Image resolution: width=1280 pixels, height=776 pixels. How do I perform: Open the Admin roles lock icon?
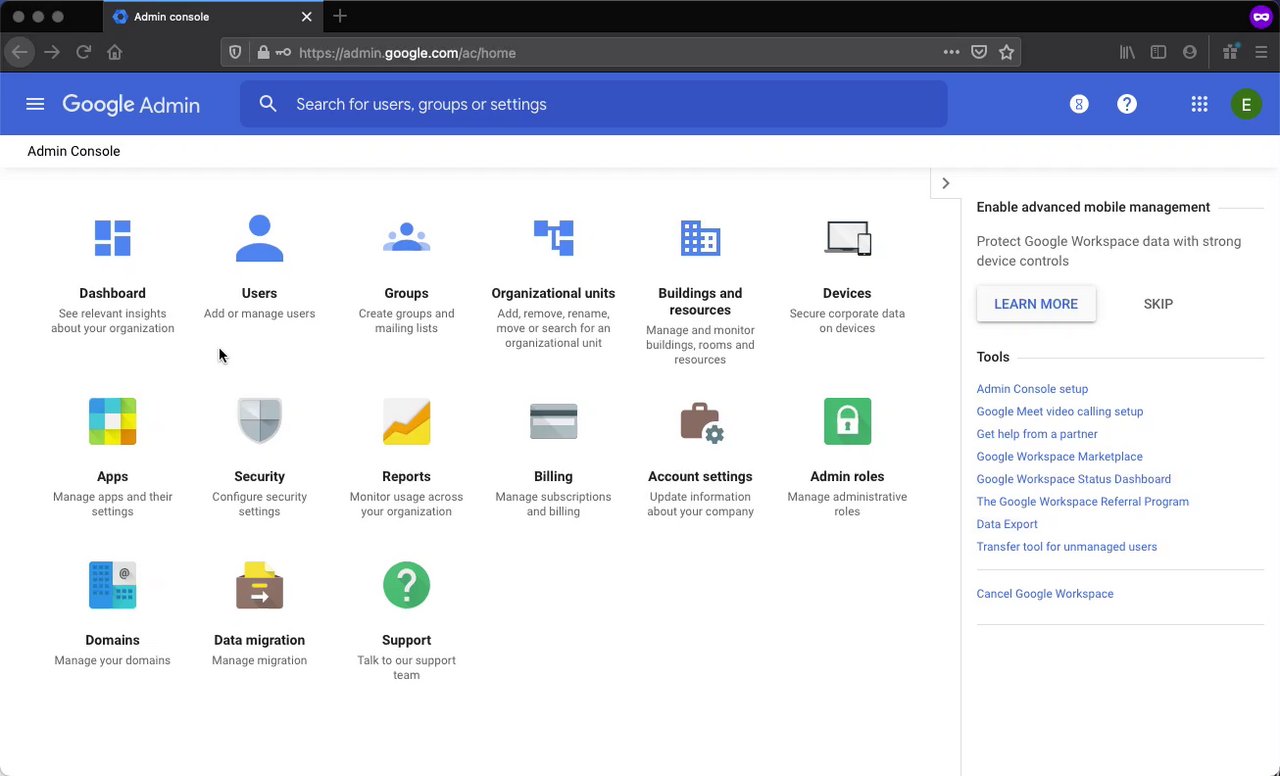click(847, 421)
